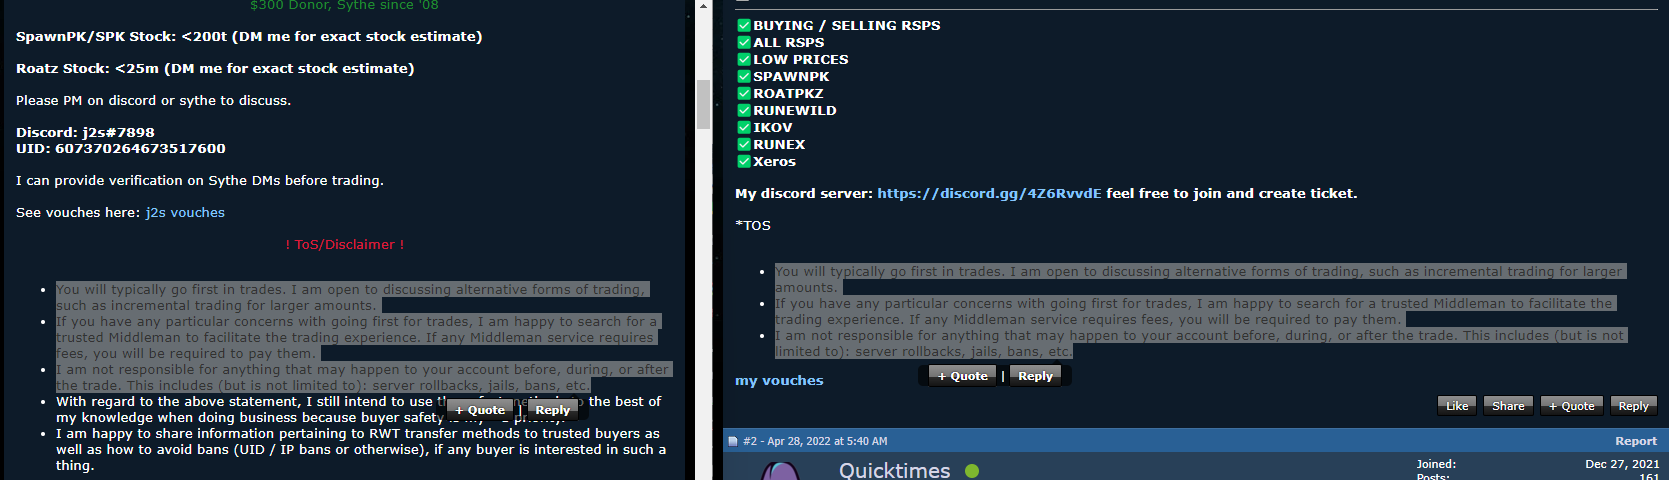The height and width of the screenshot is (480, 1669).
Task: Click the scrollbar up arrow in left pane
Action: (703, 6)
